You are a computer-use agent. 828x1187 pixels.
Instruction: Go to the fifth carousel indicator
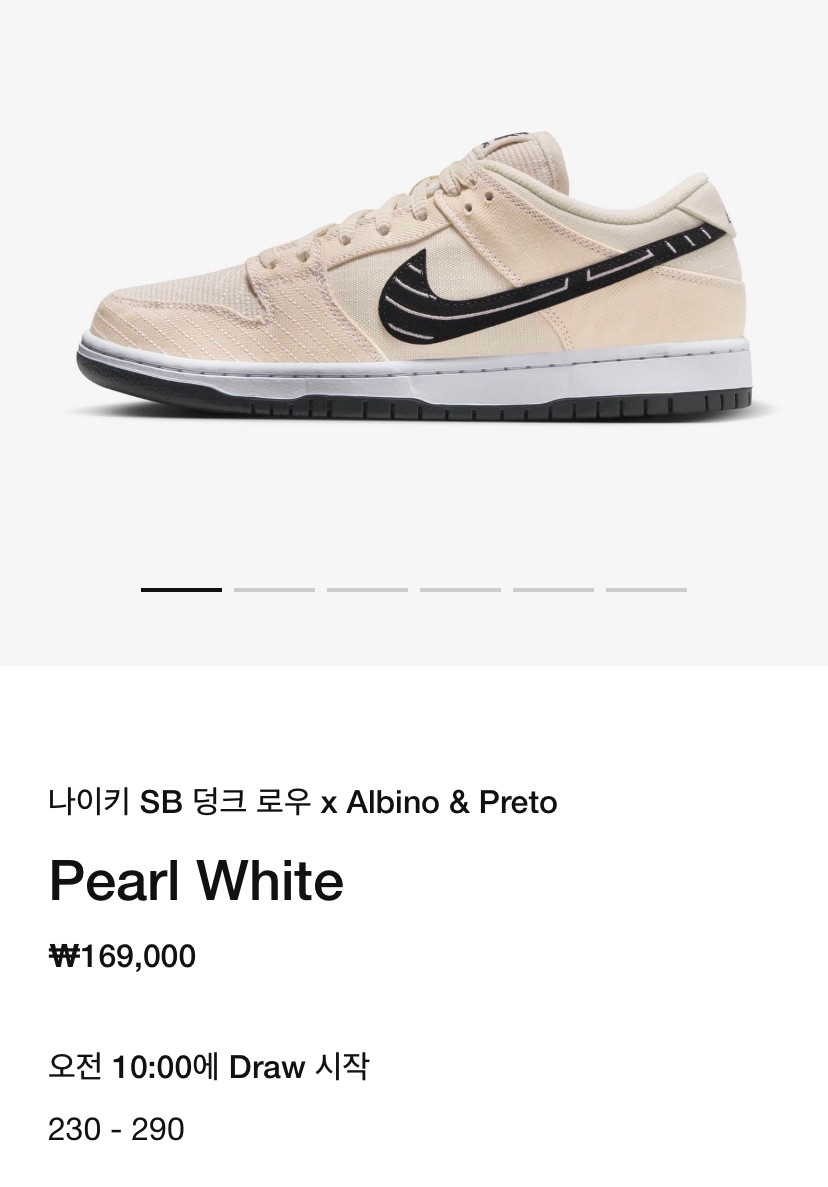(x=553, y=590)
